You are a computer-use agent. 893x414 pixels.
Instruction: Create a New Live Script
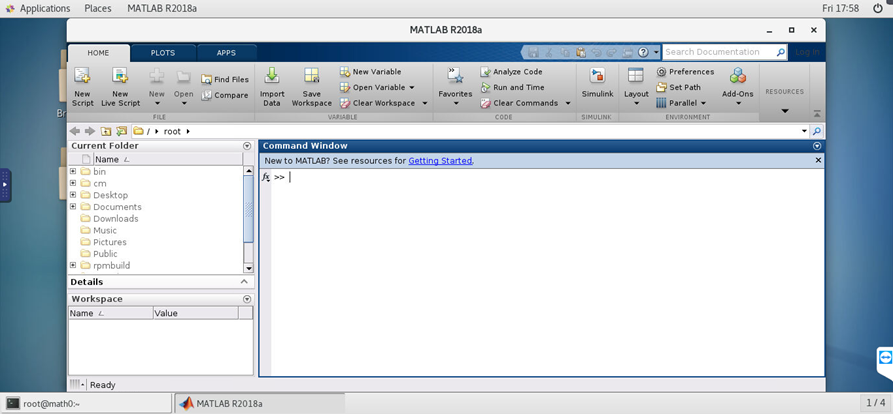[x=120, y=87]
